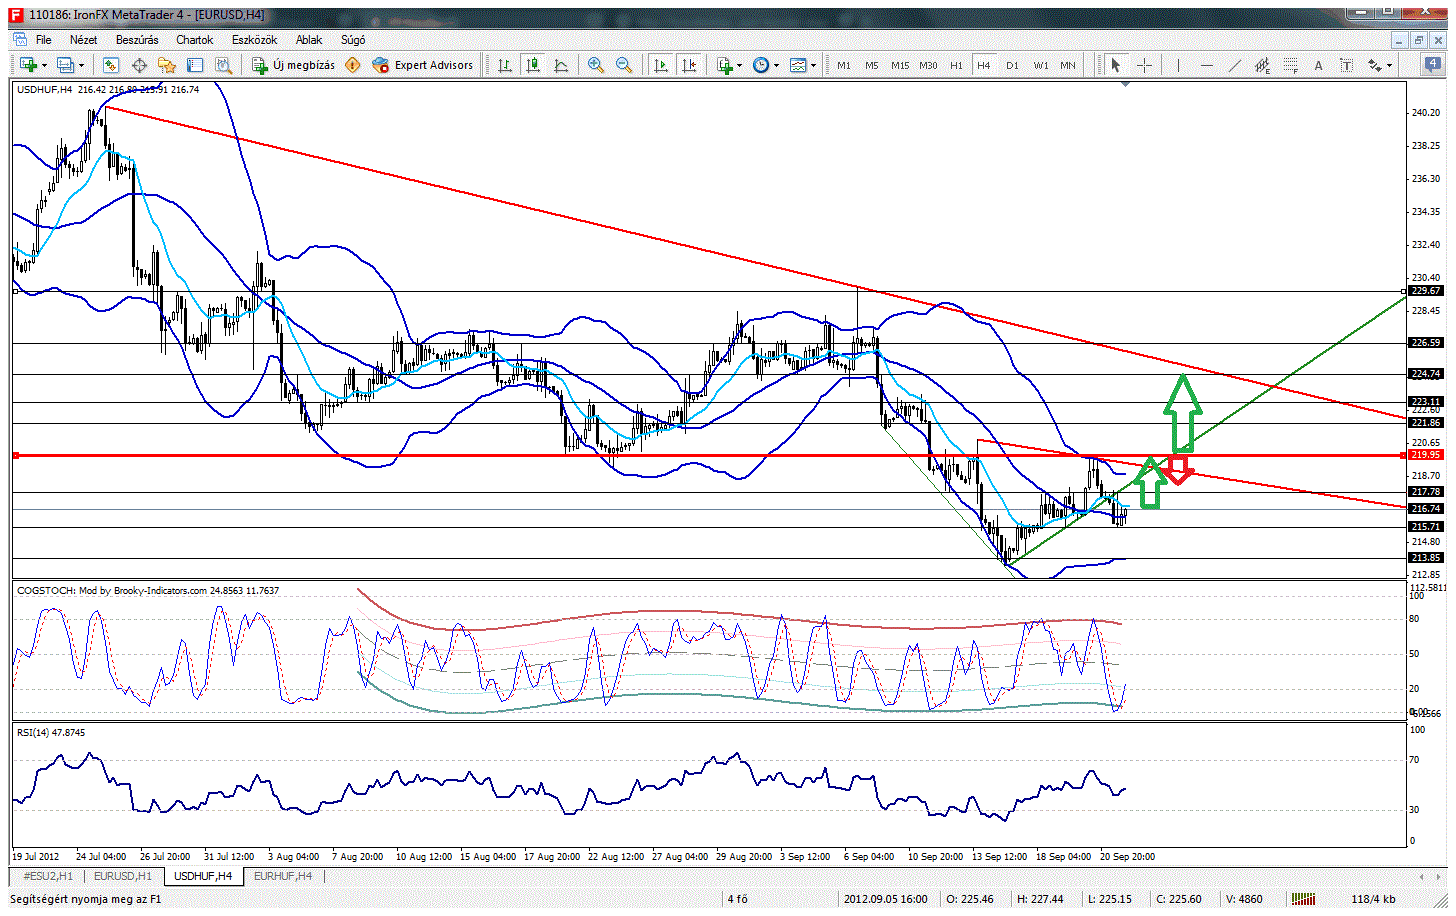Viewport: 1456px width, 916px height.
Task: Toggle candlestick chart display mode
Action: (x=533, y=65)
